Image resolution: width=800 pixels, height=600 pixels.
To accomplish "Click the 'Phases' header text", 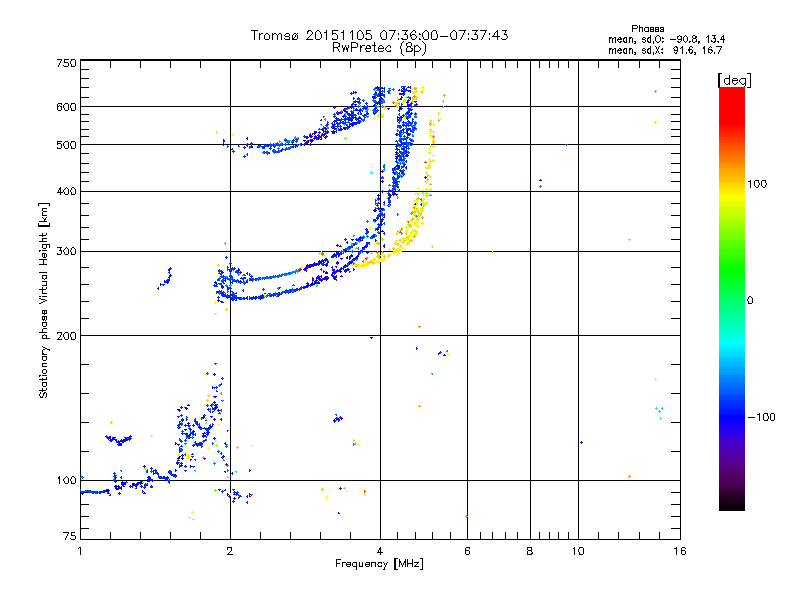I will click(x=647, y=29).
